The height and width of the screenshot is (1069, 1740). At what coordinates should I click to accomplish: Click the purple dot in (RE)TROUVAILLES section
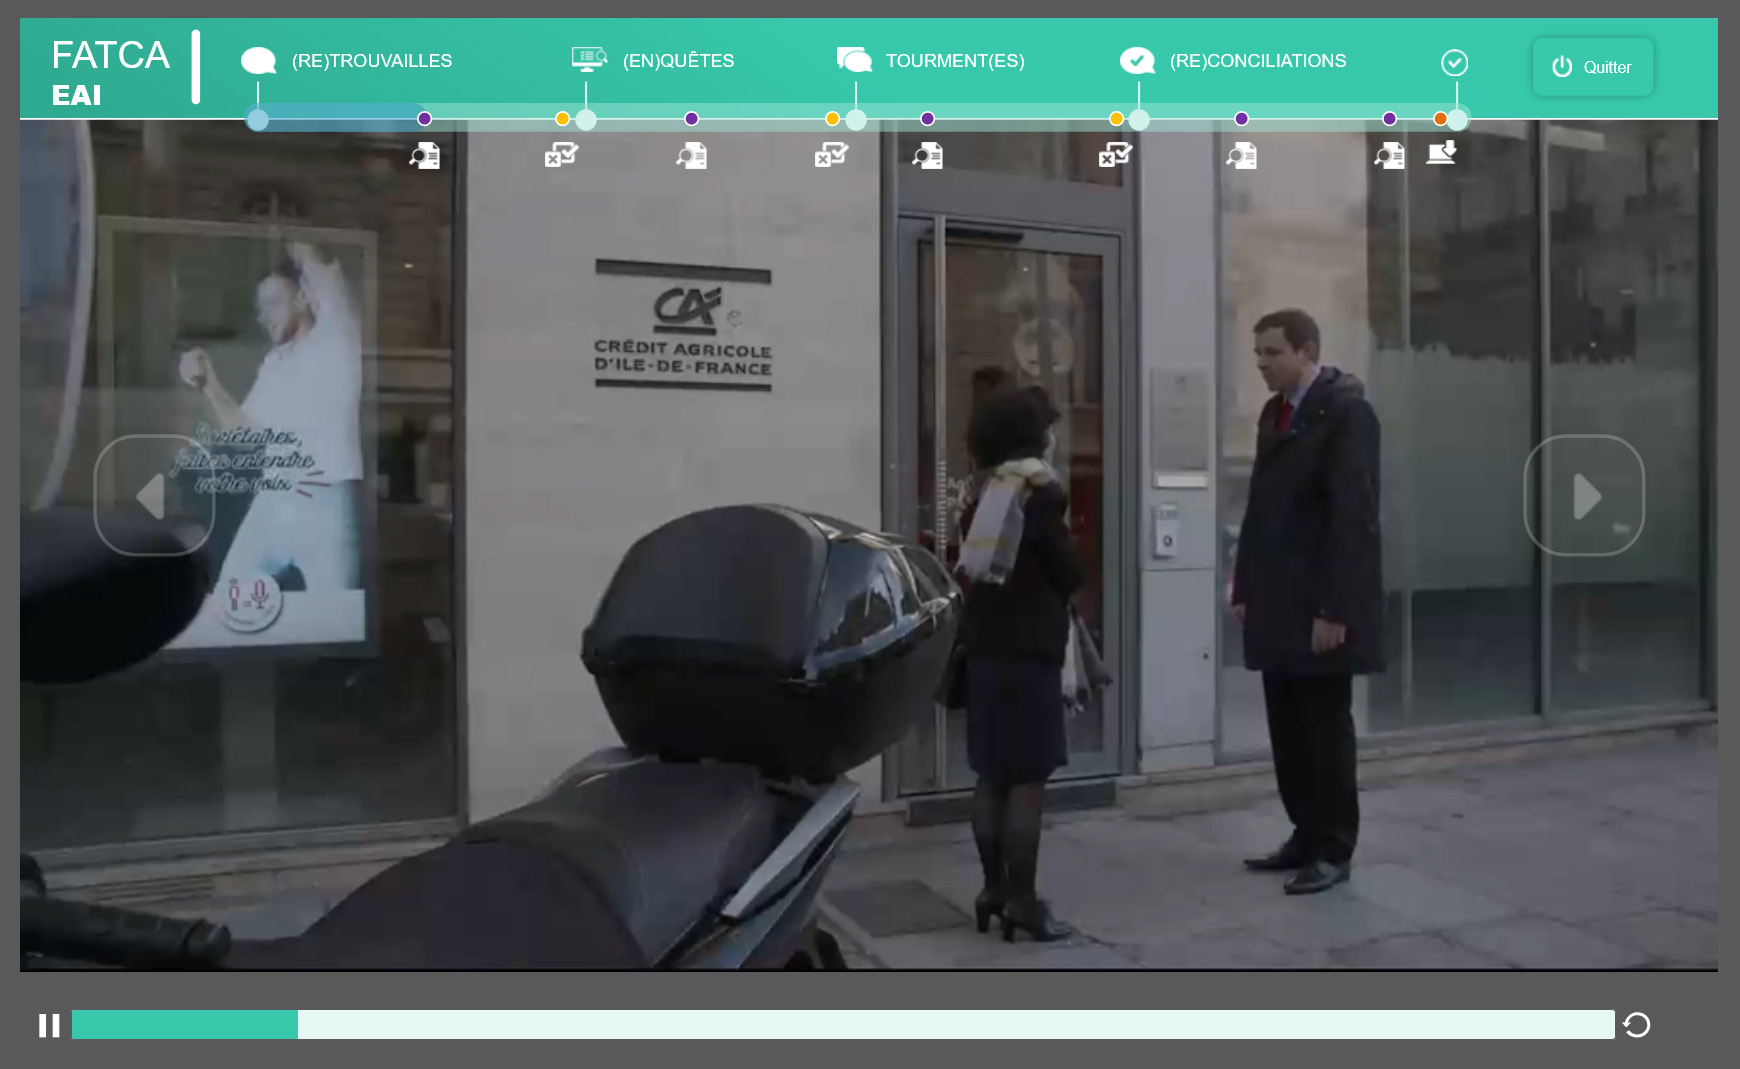pyautogui.click(x=425, y=119)
